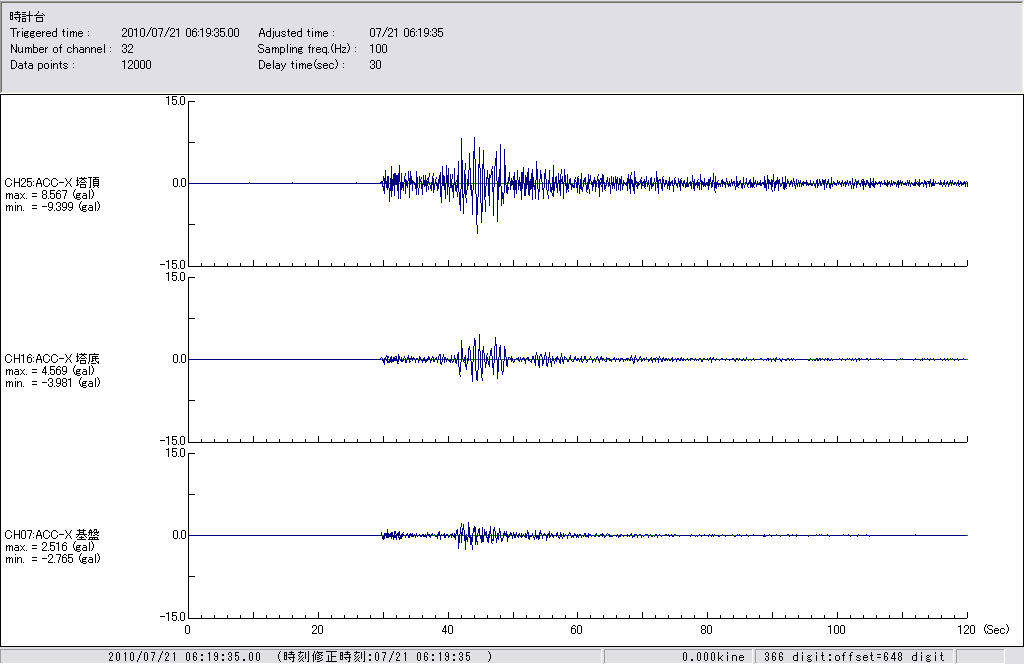Select the CH16:ACC-X 塔底 channel label
This screenshot has height=664, width=1024.
pos(52,359)
